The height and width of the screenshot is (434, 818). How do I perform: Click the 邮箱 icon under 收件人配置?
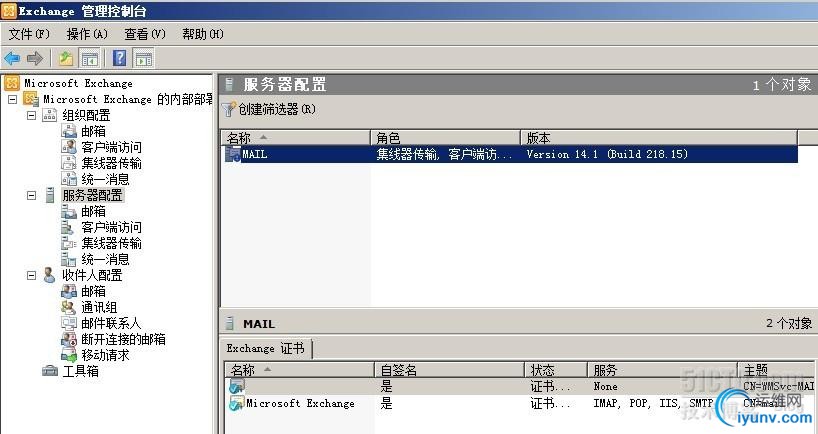69,291
